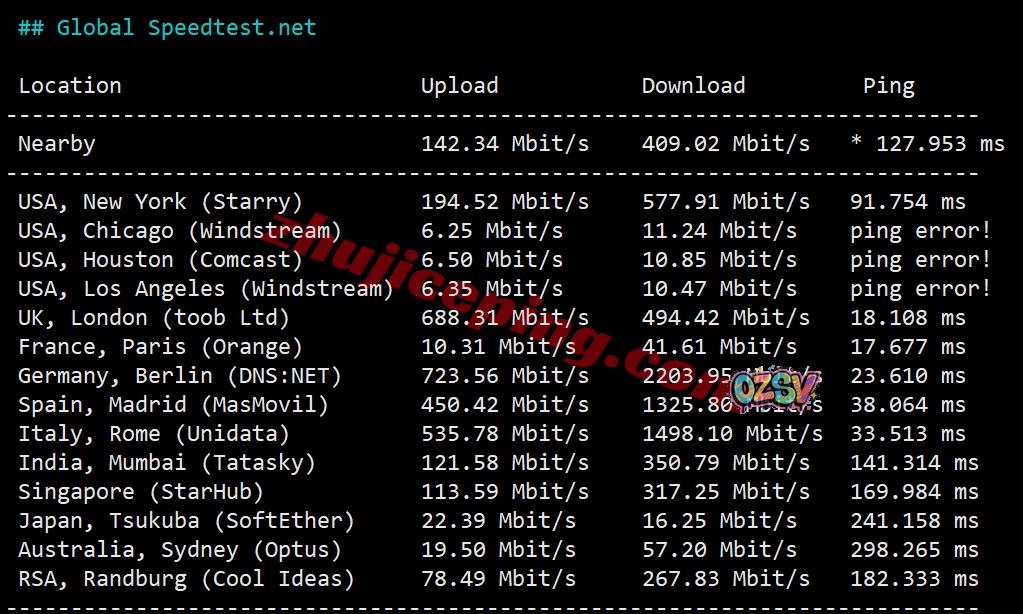Select the USA, Houston (Comcast) row

coord(160,260)
